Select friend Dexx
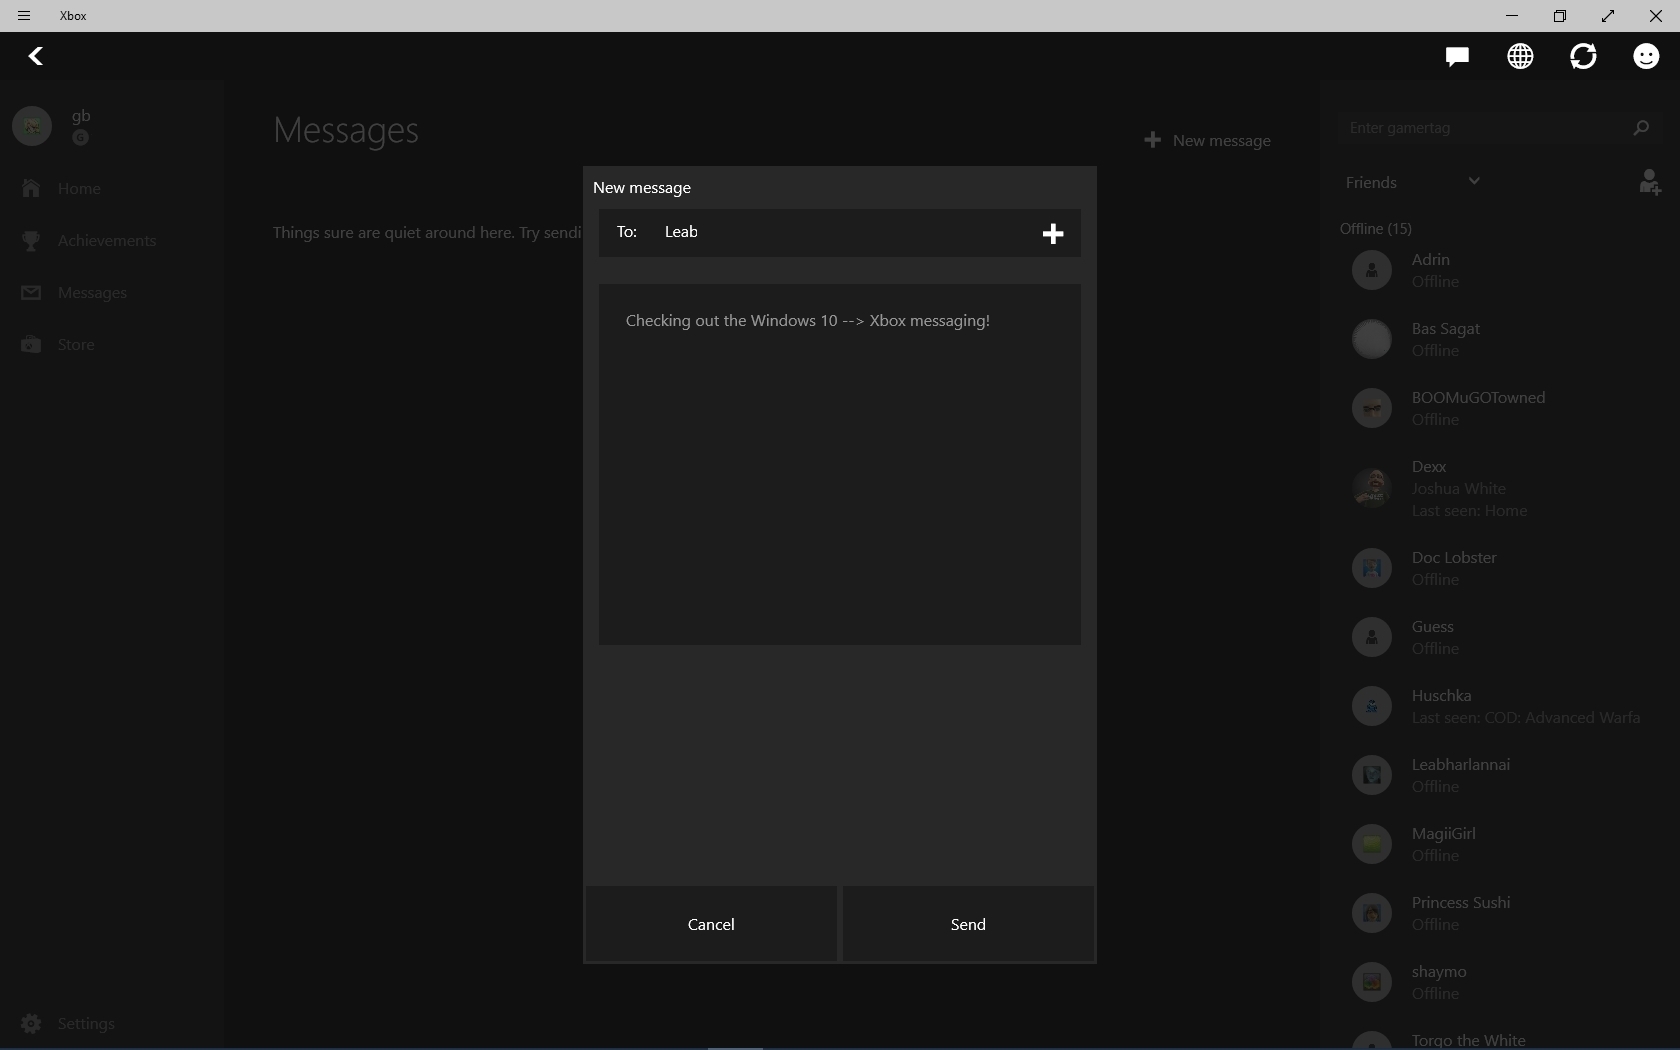Screen dimensions: 1680x1050 (1500, 488)
